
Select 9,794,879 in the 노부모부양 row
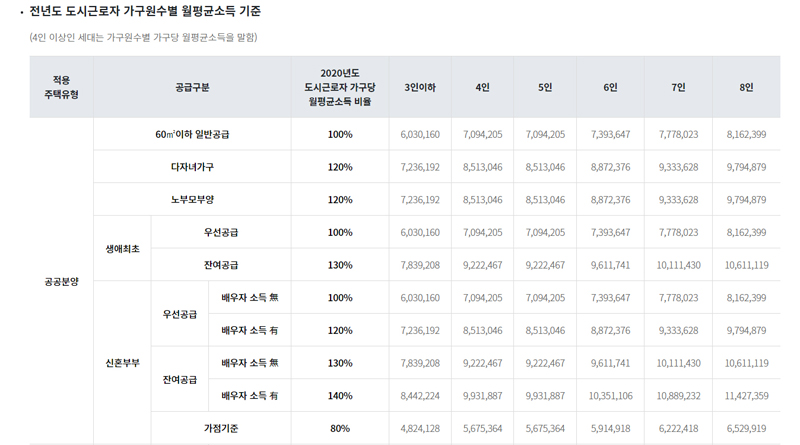click(x=746, y=200)
